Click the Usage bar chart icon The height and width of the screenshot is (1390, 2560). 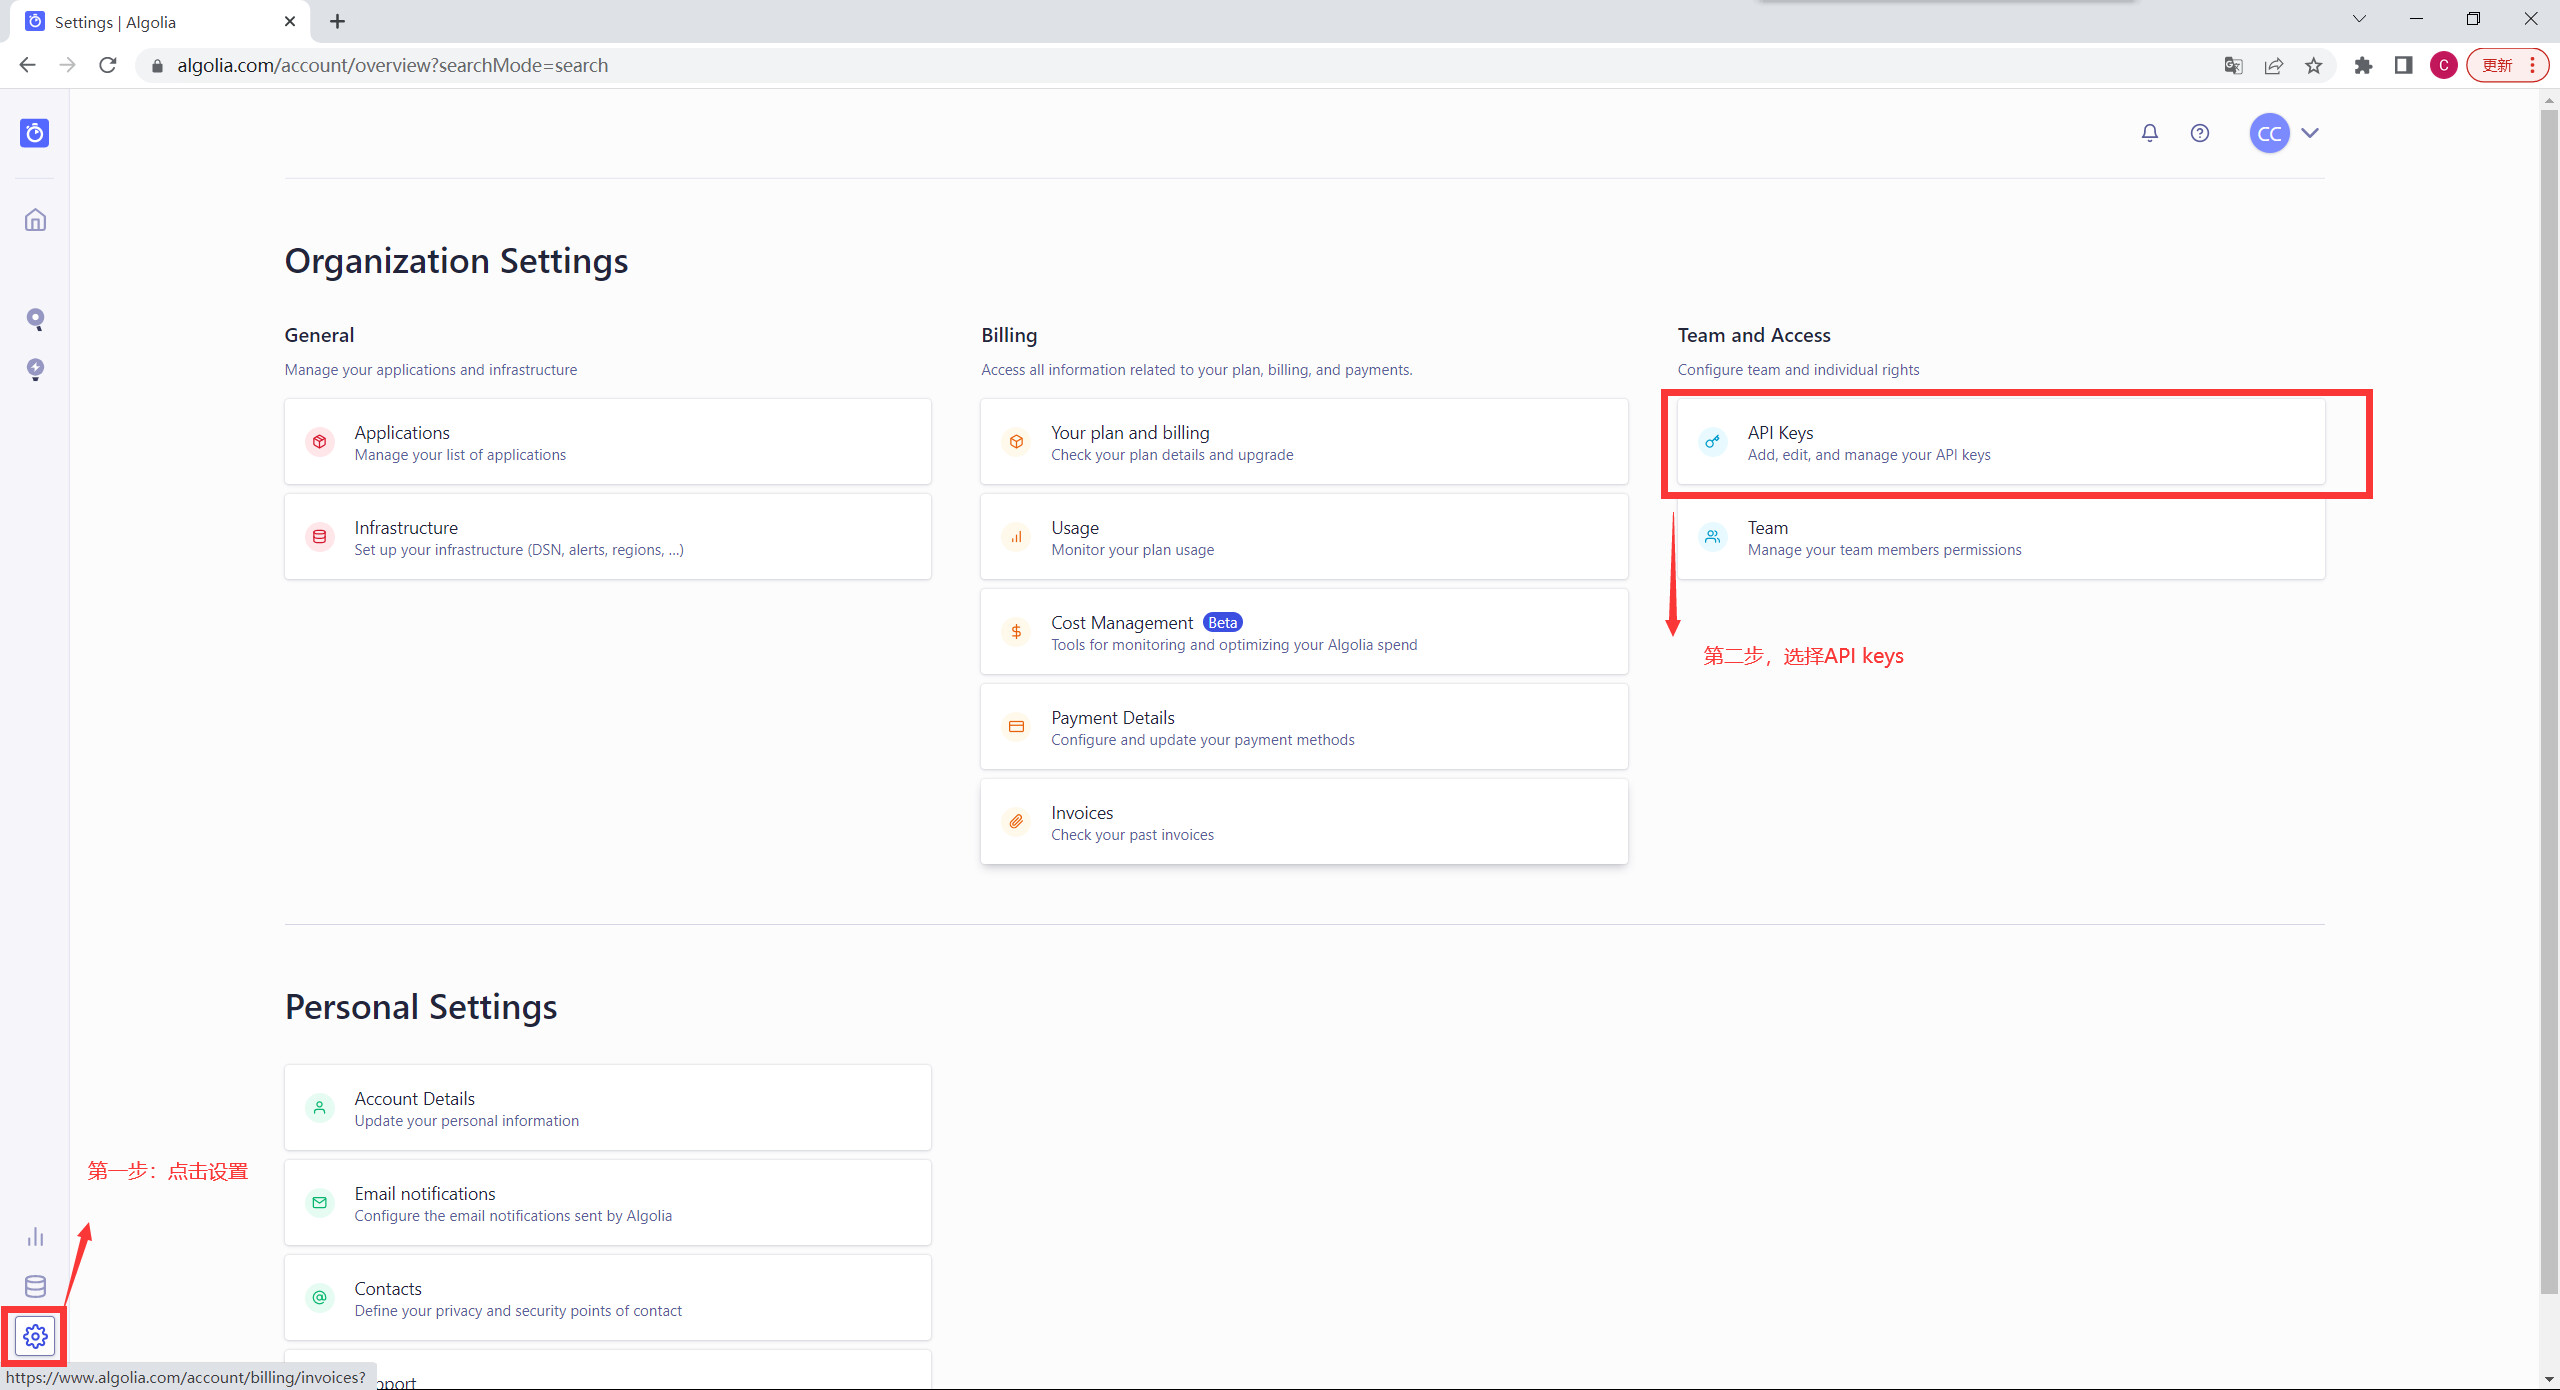(x=1016, y=536)
